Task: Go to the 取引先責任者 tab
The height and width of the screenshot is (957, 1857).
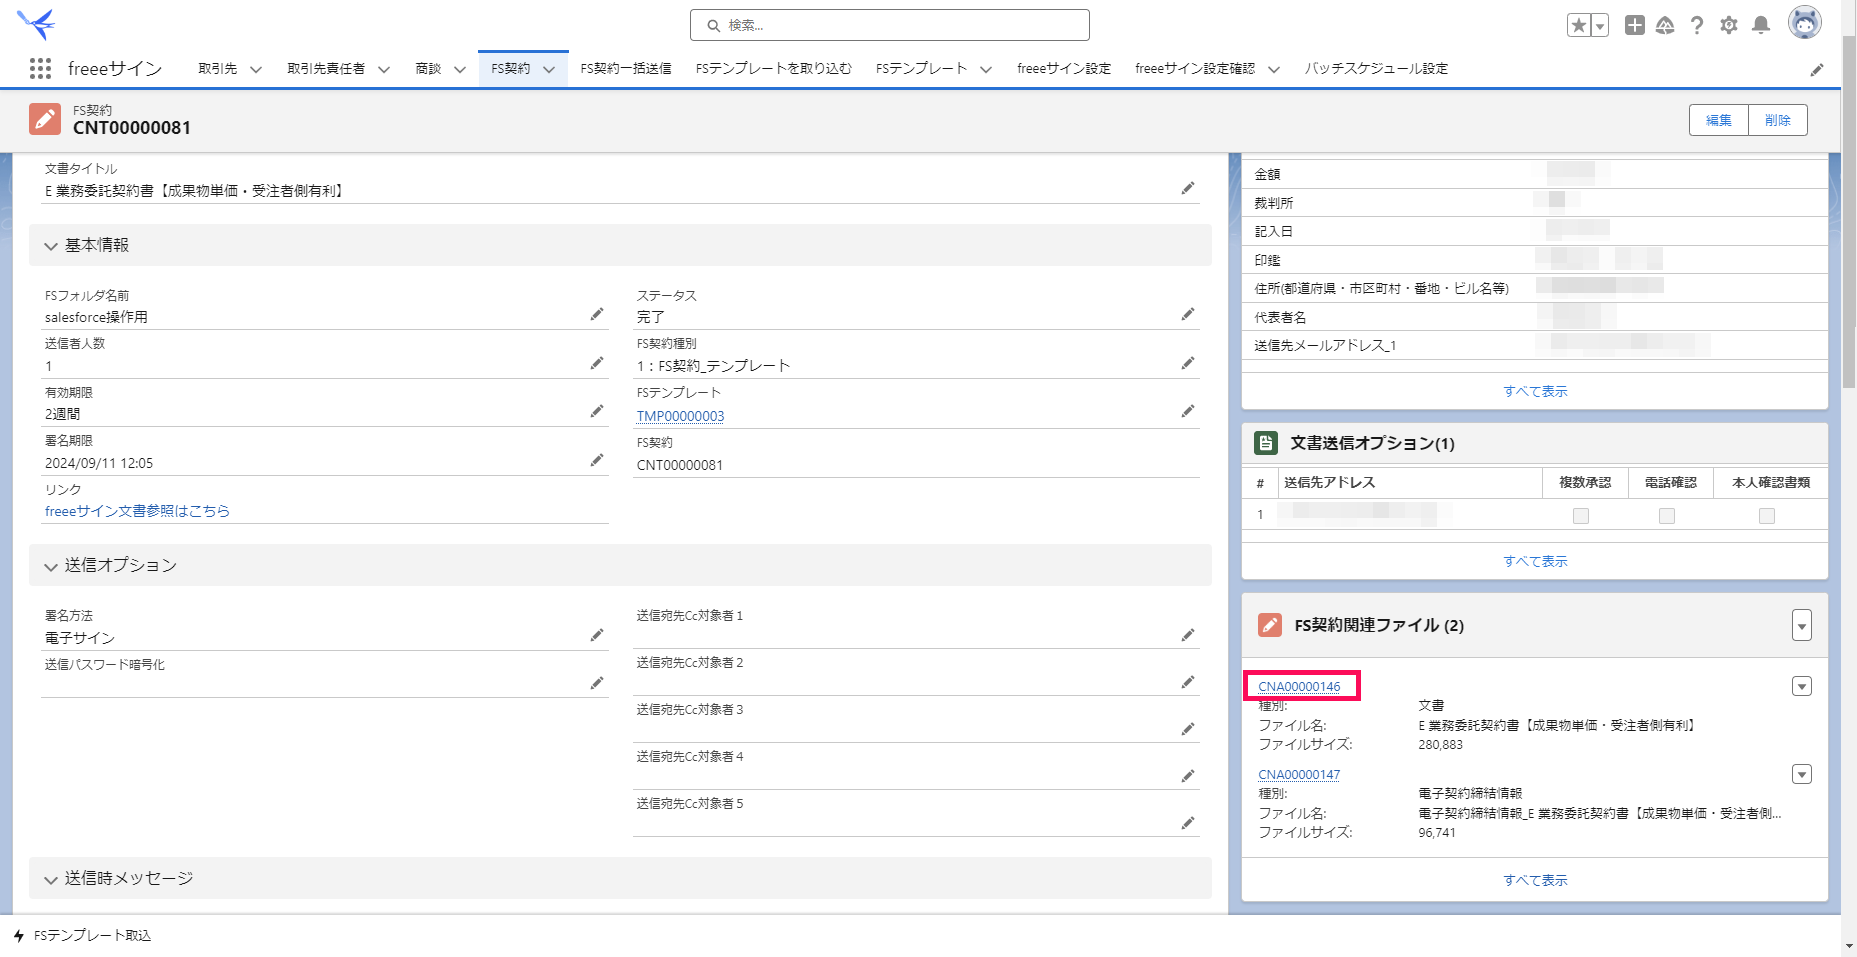Action: 326,69
